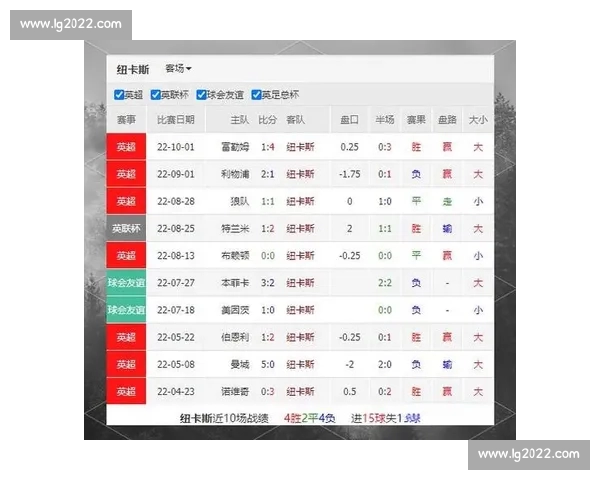Click the 5:0 score against 曼城
The image size is (600, 480).
point(267,364)
